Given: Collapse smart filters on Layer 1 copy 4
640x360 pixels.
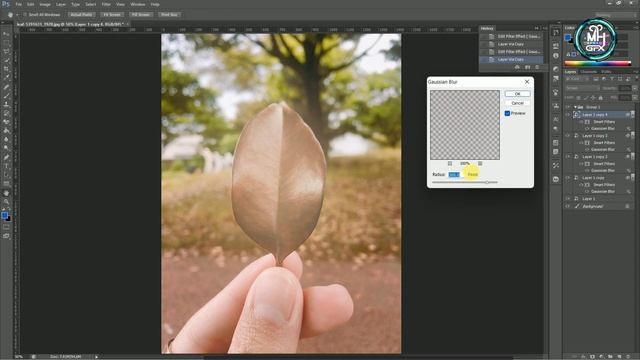Looking at the screenshot, I should click(x=632, y=115).
